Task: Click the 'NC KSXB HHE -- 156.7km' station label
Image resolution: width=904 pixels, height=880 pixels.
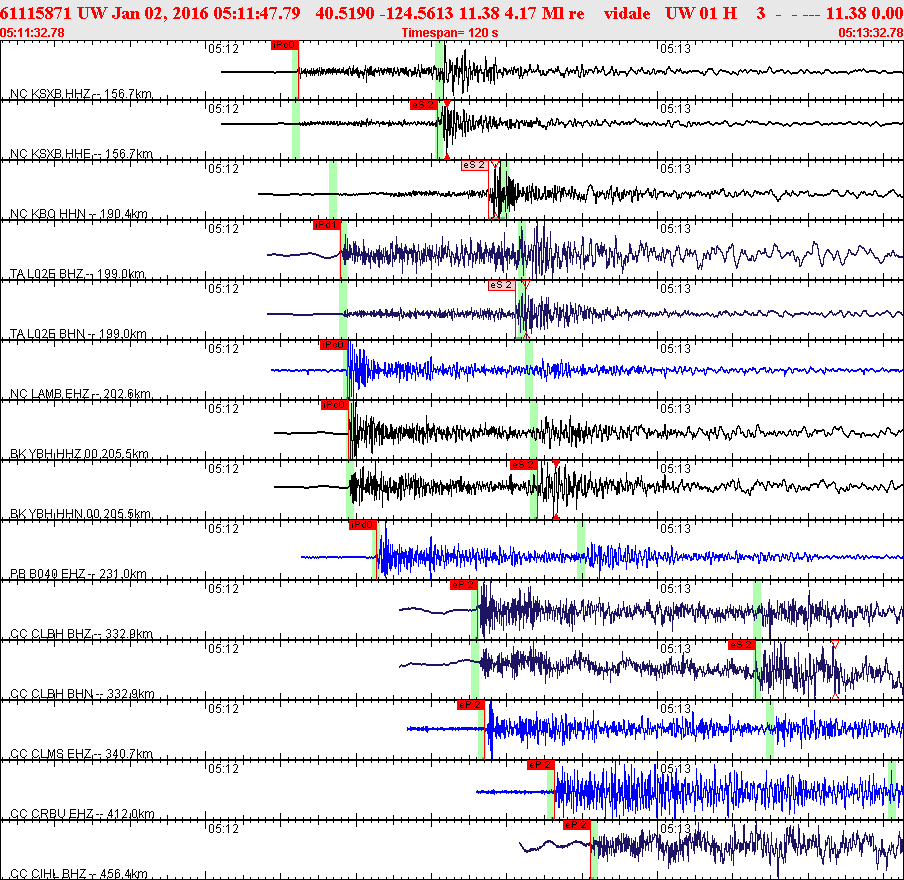Action: pos(81,153)
